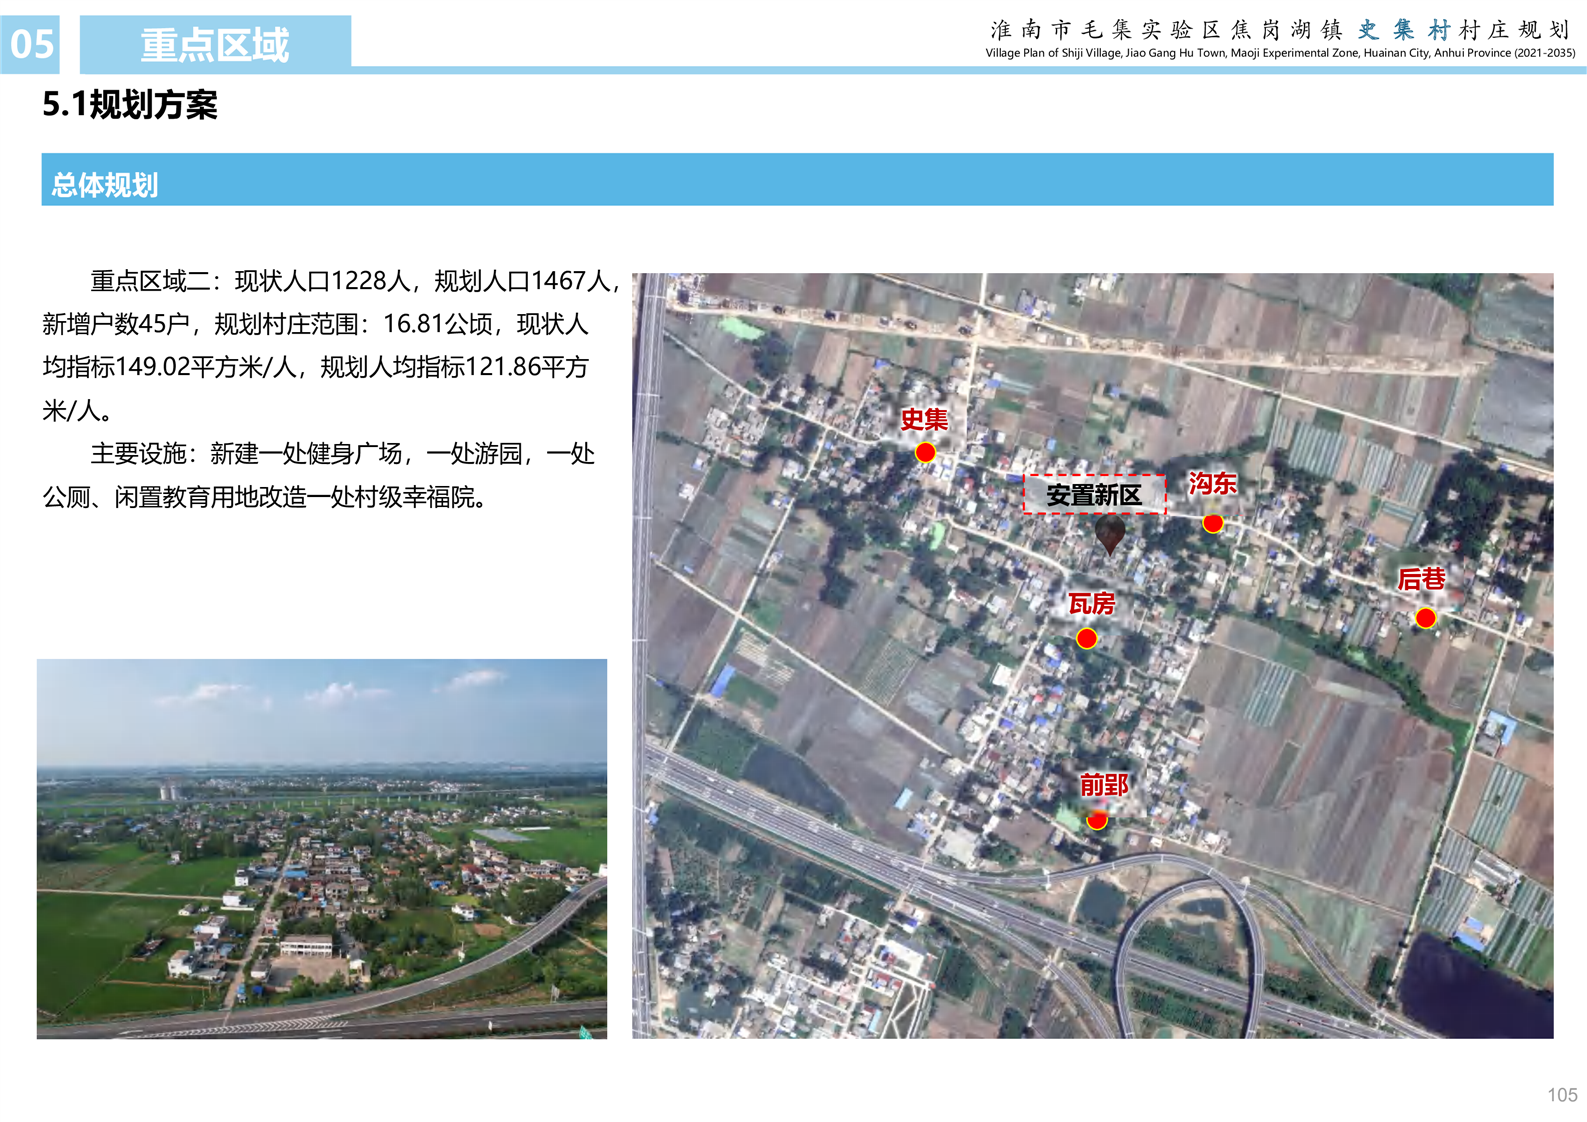Click the dark map pin below 安置新区
Screen dimensions: 1587x1122
point(1109,533)
